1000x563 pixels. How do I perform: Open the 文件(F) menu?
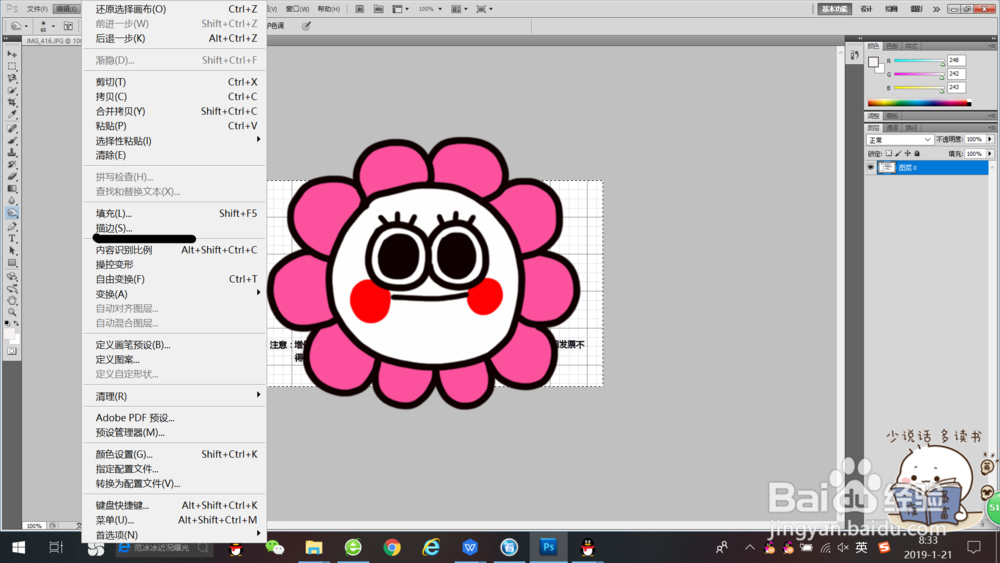(37, 9)
